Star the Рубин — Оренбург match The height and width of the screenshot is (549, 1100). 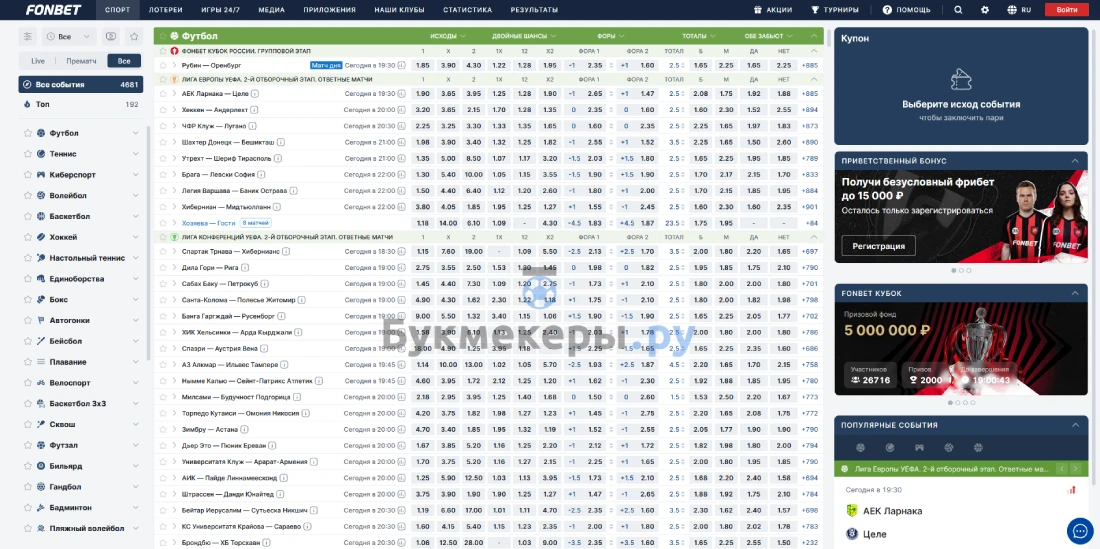click(x=163, y=65)
